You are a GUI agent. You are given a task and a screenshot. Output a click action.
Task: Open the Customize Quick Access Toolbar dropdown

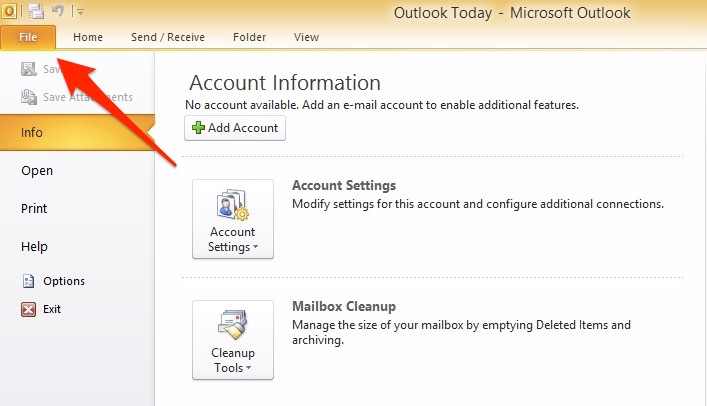click(80, 12)
